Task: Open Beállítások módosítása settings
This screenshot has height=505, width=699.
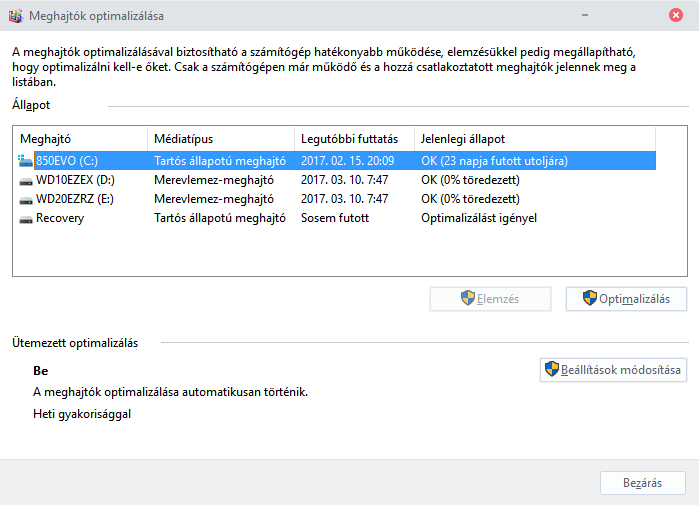Action: (x=612, y=370)
